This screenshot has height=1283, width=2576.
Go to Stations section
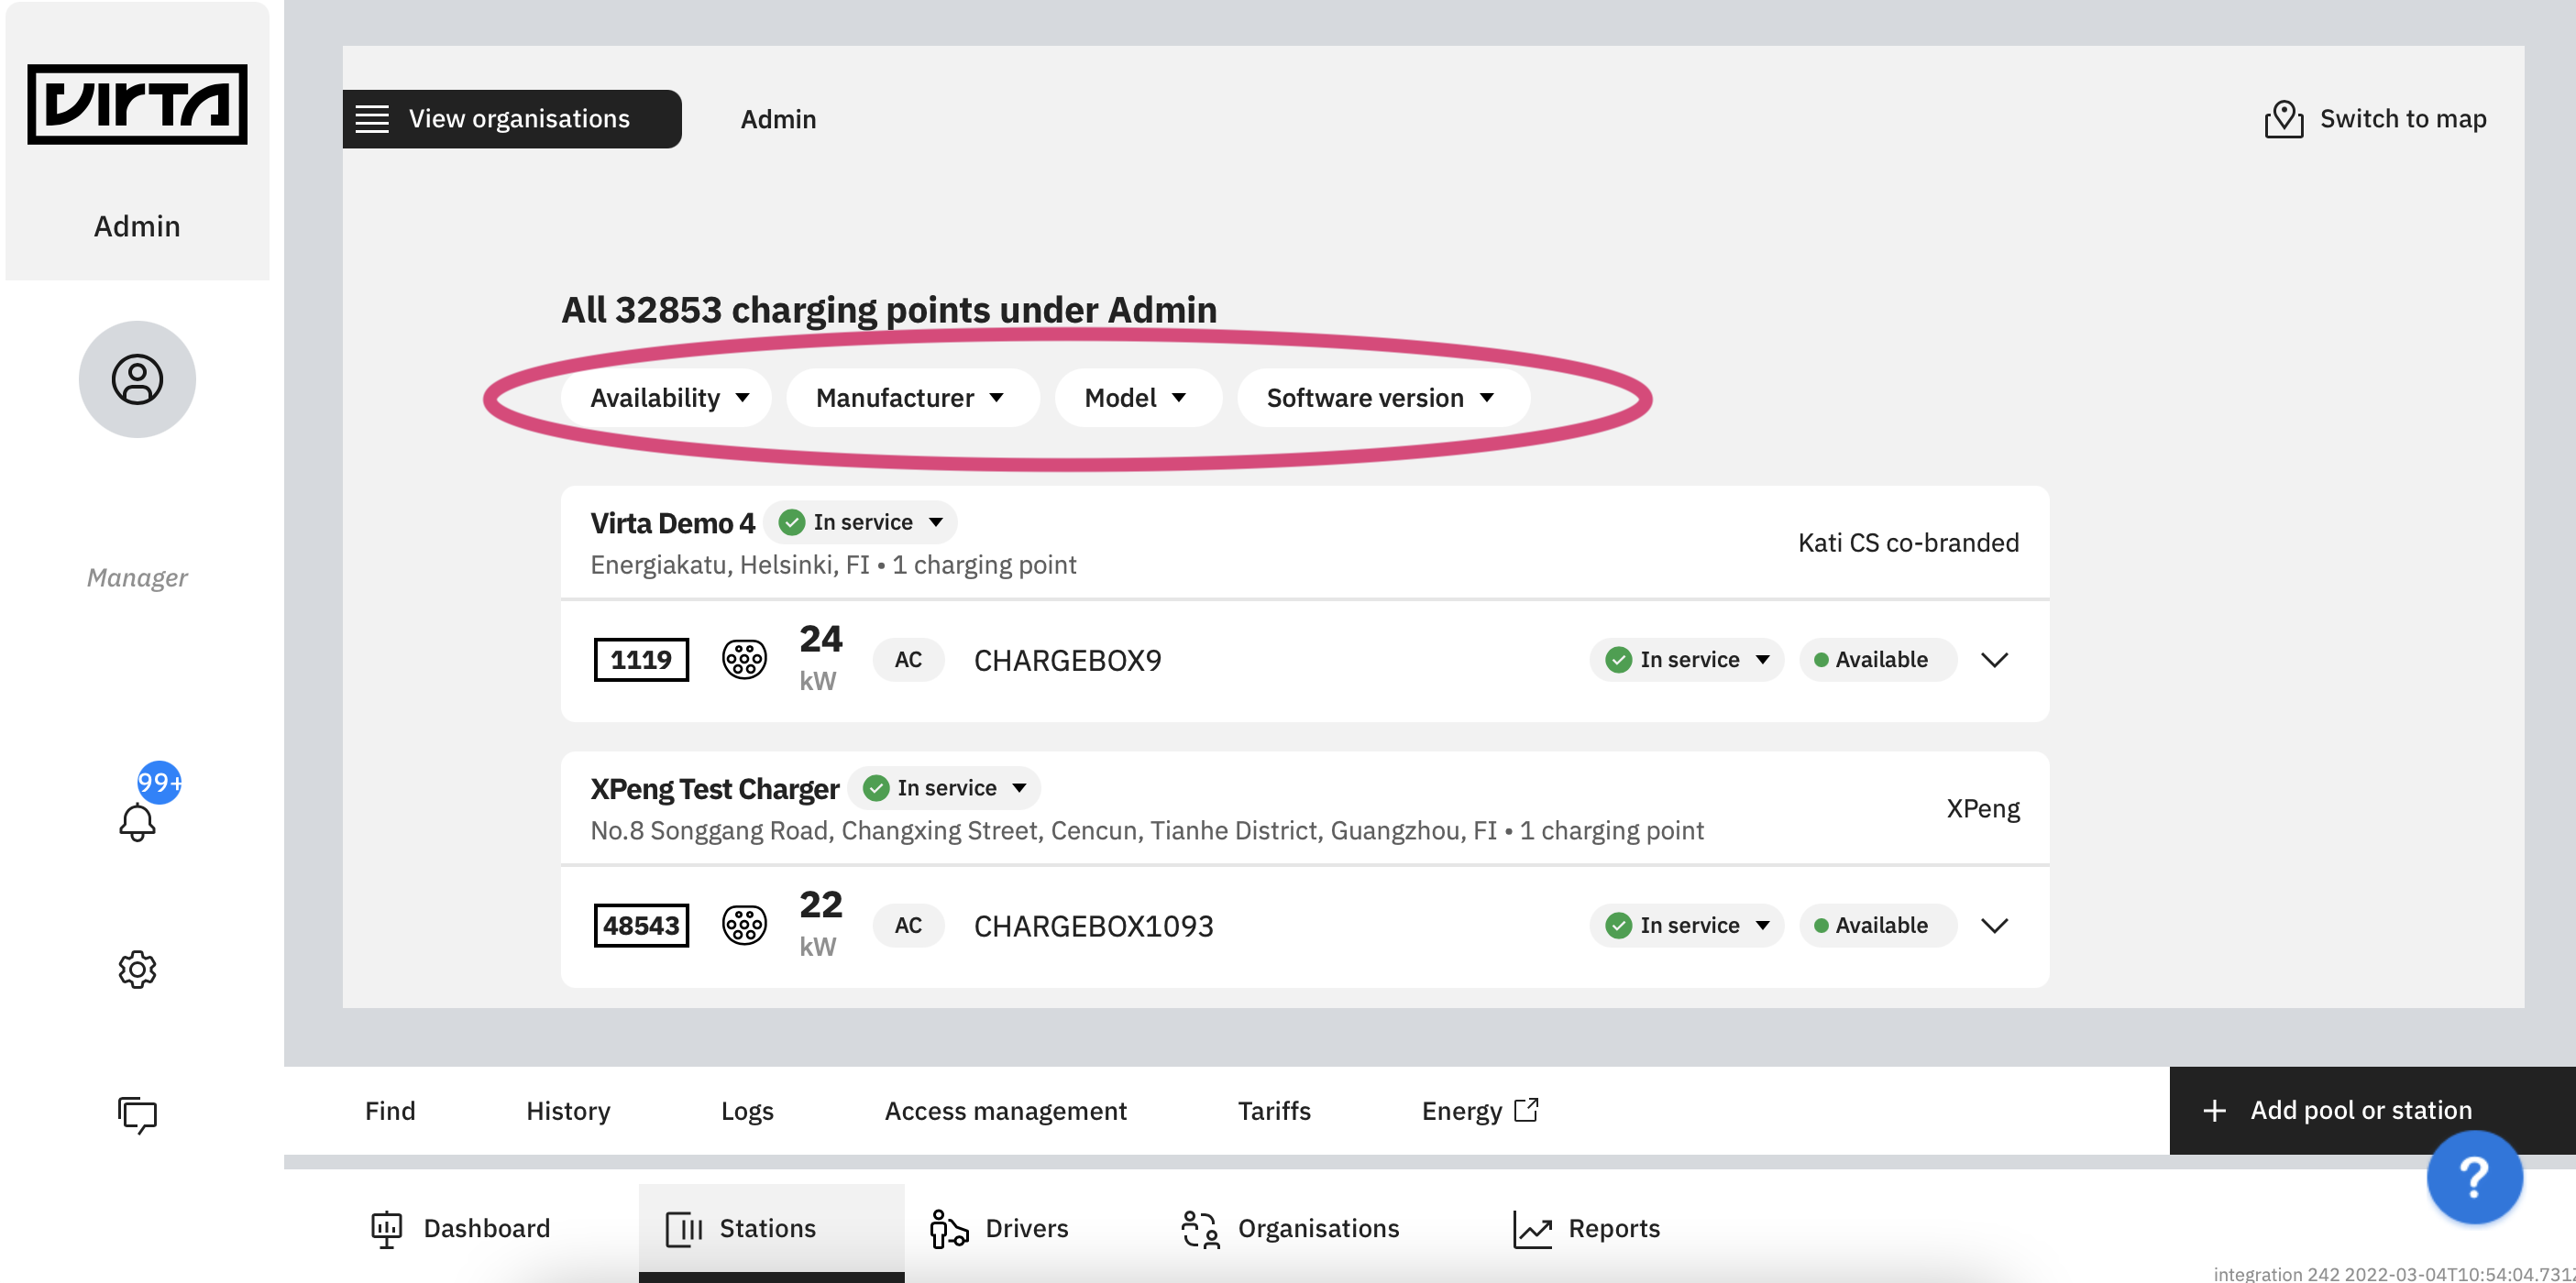[771, 1229]
